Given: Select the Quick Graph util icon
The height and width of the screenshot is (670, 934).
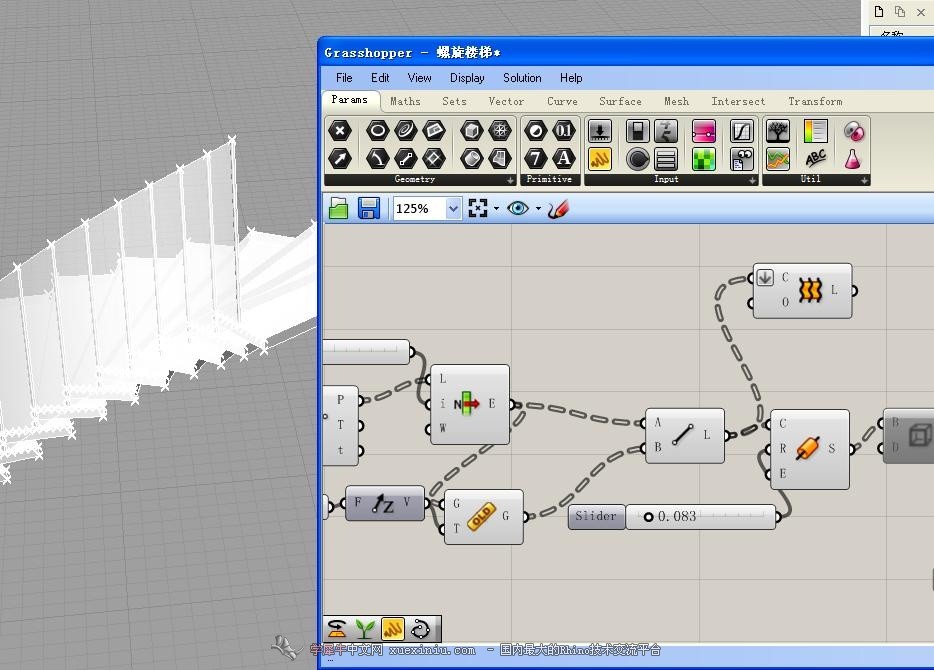Looking at the screenshot, I should coord(778,159).
